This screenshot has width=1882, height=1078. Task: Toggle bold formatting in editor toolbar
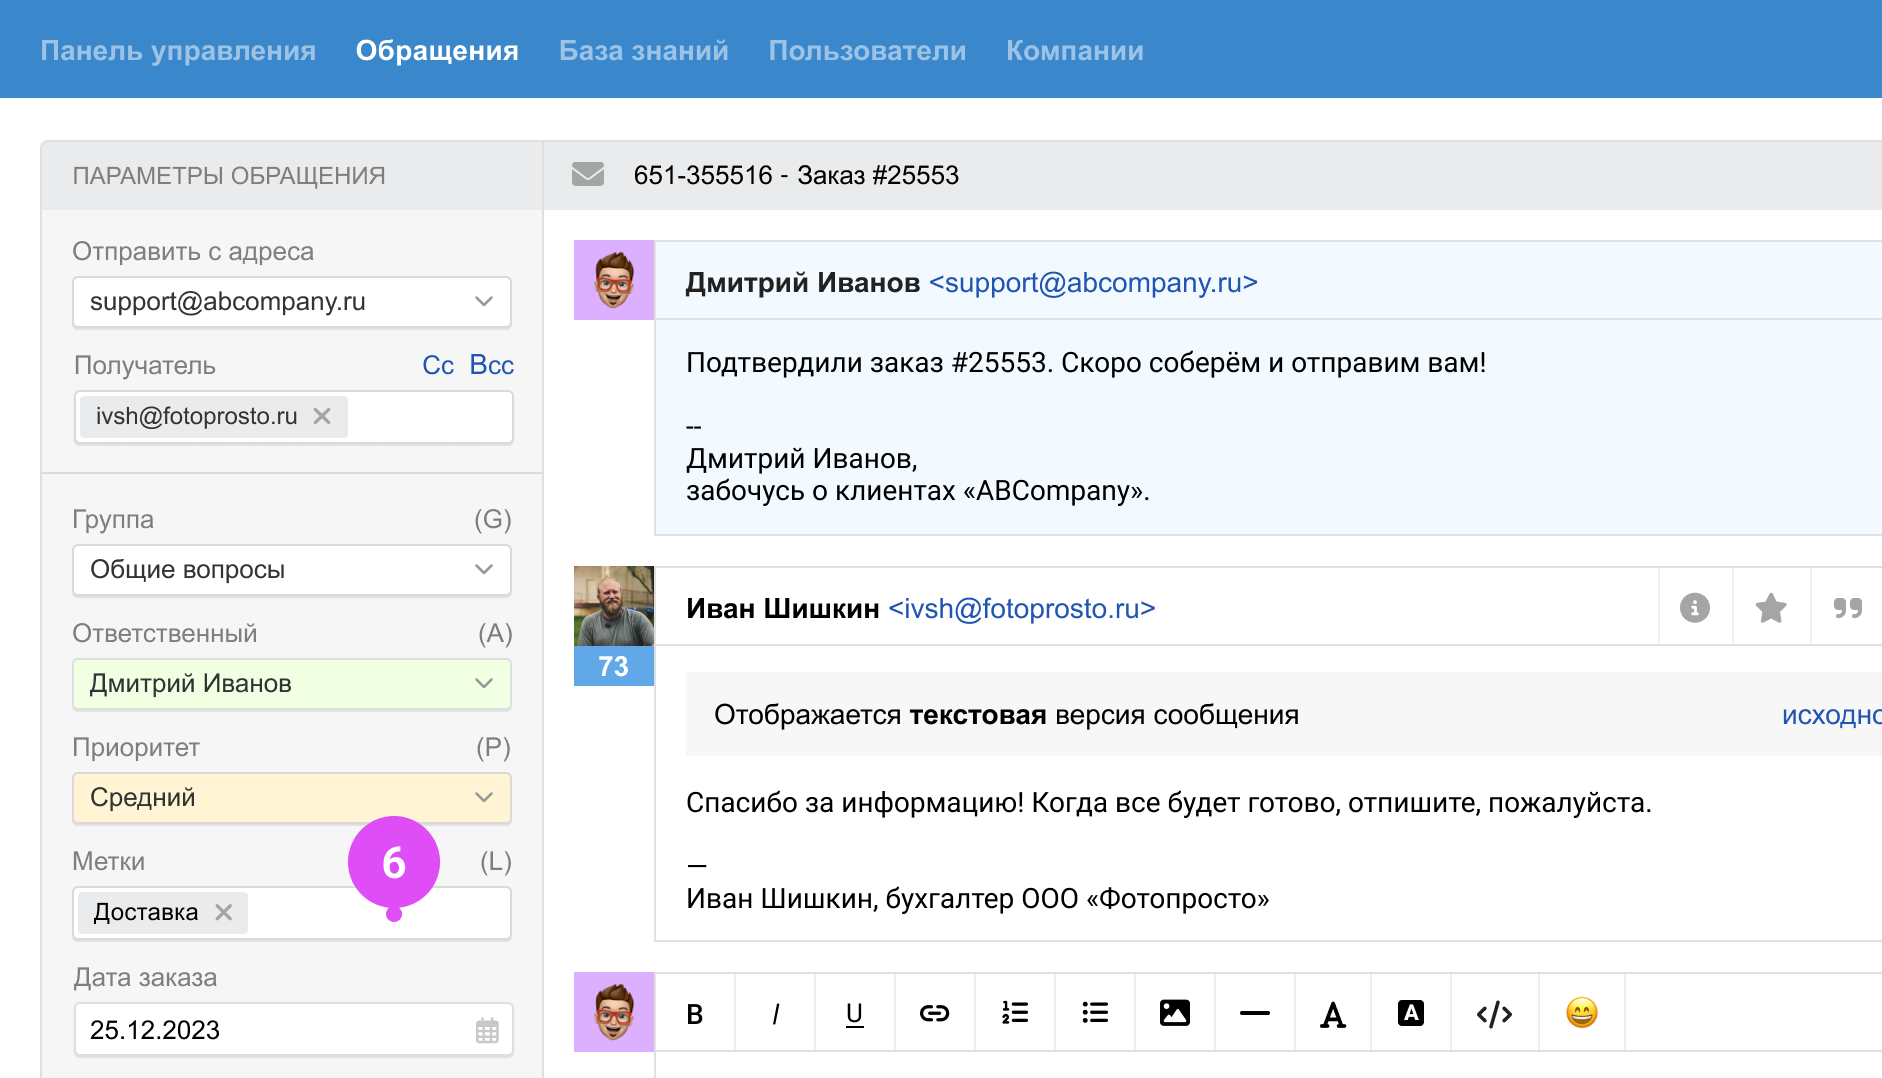point(695,1013)
